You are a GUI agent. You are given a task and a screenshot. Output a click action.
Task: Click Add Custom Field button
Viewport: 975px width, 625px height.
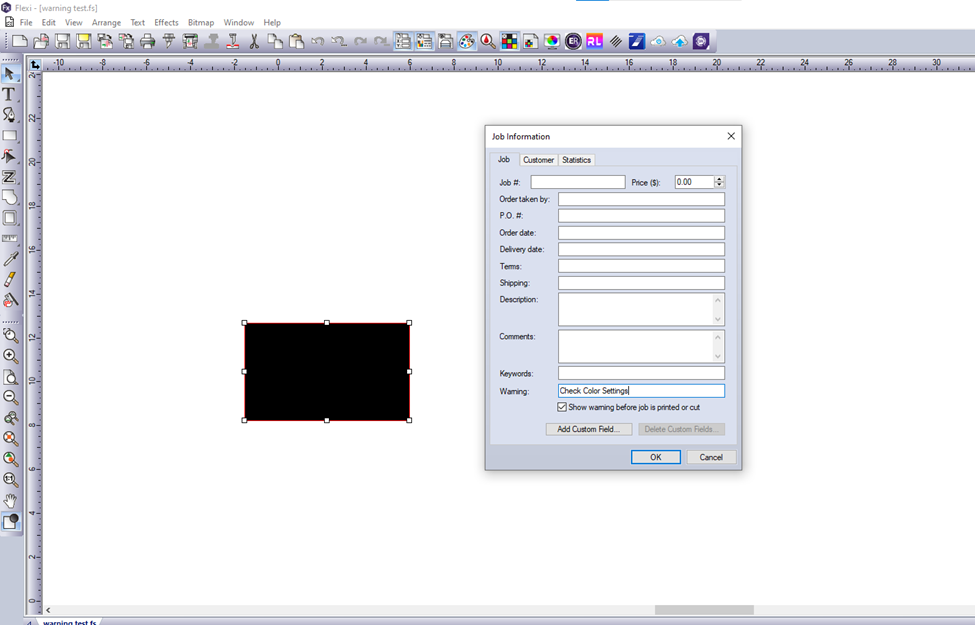pyautogui.click(x=588, y=429)
